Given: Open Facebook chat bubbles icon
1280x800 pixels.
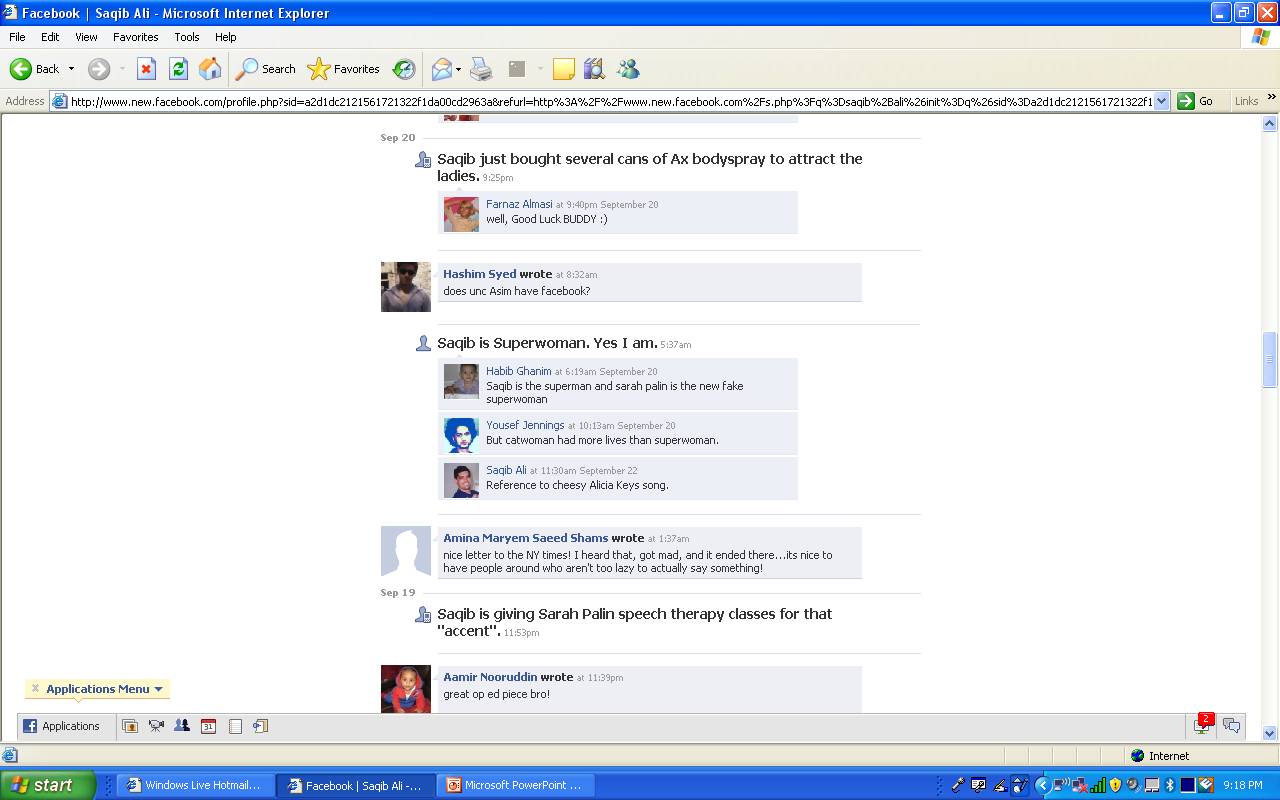Looking at the screenshot, I should click(1232, 726).
